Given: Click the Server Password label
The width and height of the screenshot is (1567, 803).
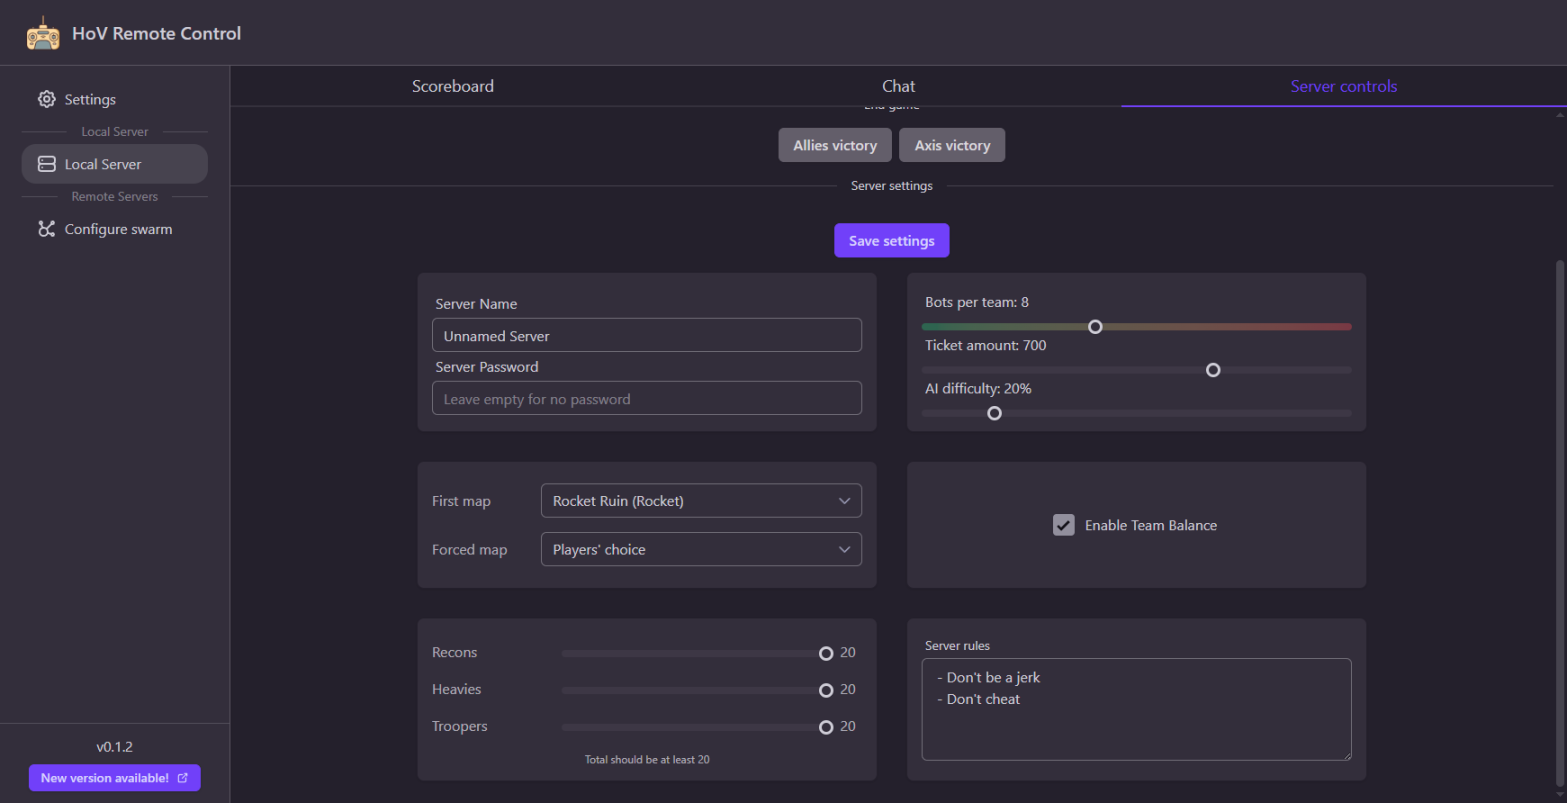Looking at the screenshot, I should [x=487, y=367].
